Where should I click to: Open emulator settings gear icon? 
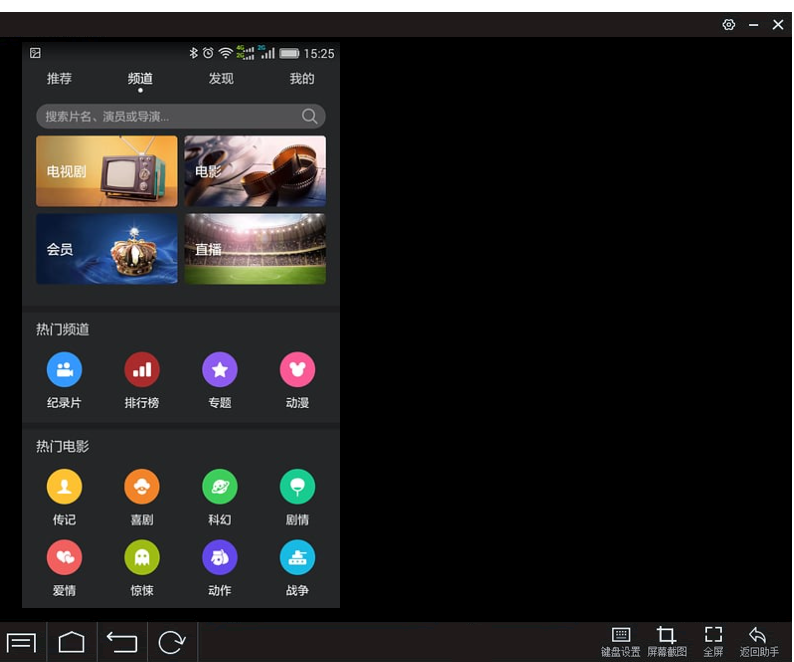click(x=729, y=24)
